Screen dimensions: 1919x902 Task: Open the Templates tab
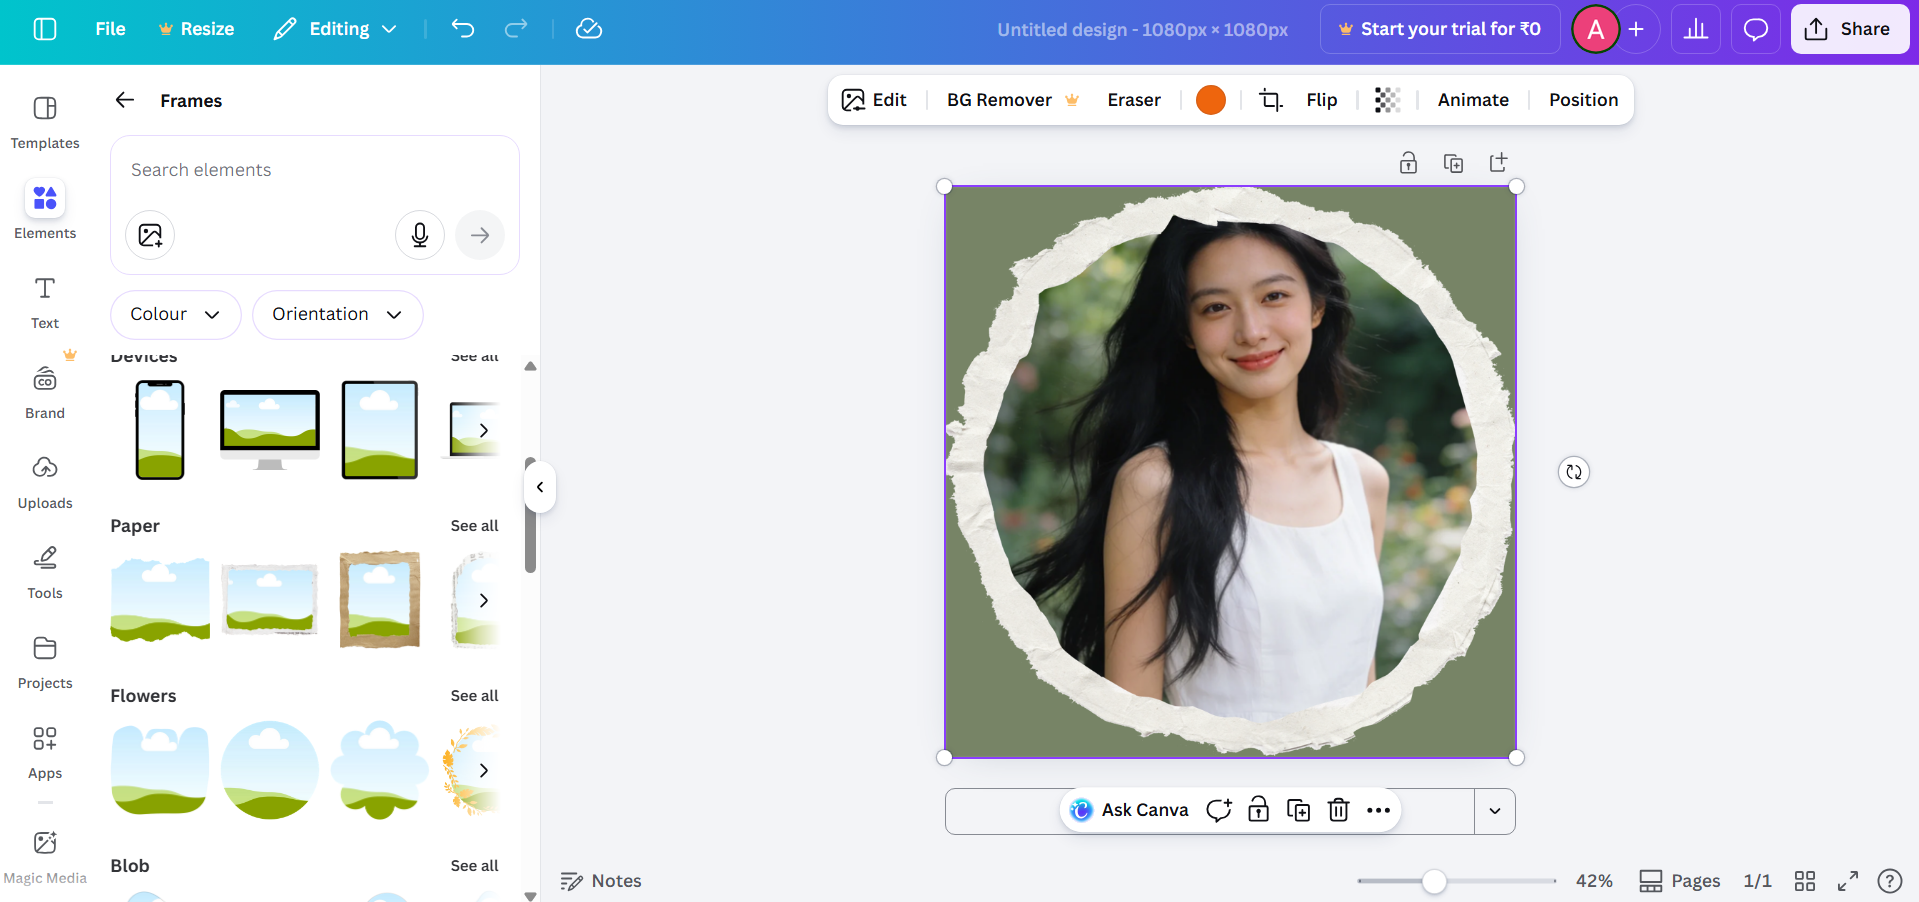(x=45, y=122)
